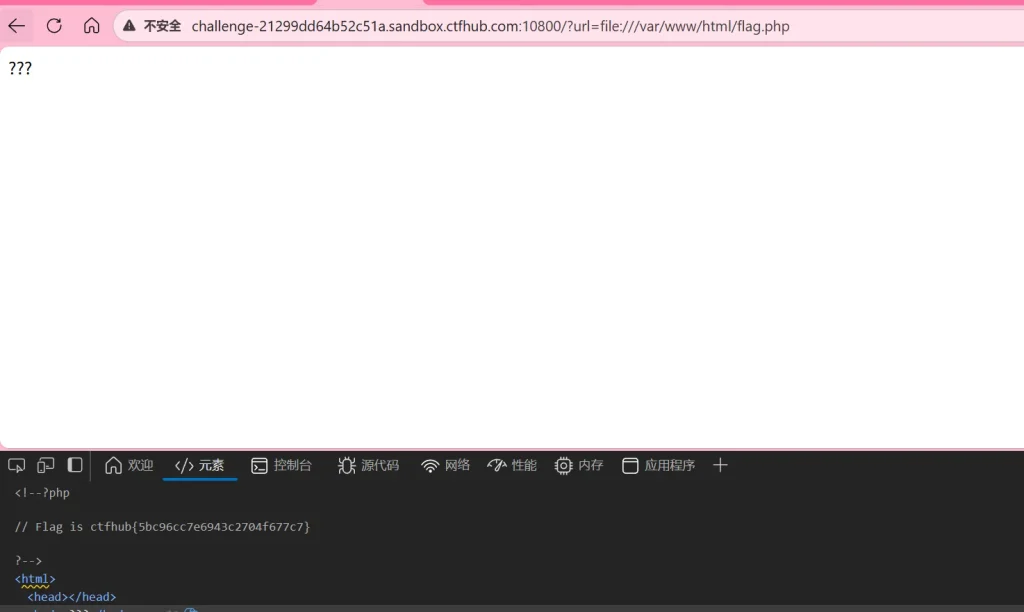Switch to the 元素 elements tab
Image resolution: width=1024 pixels, height=612 pixels.
[200, 465]
